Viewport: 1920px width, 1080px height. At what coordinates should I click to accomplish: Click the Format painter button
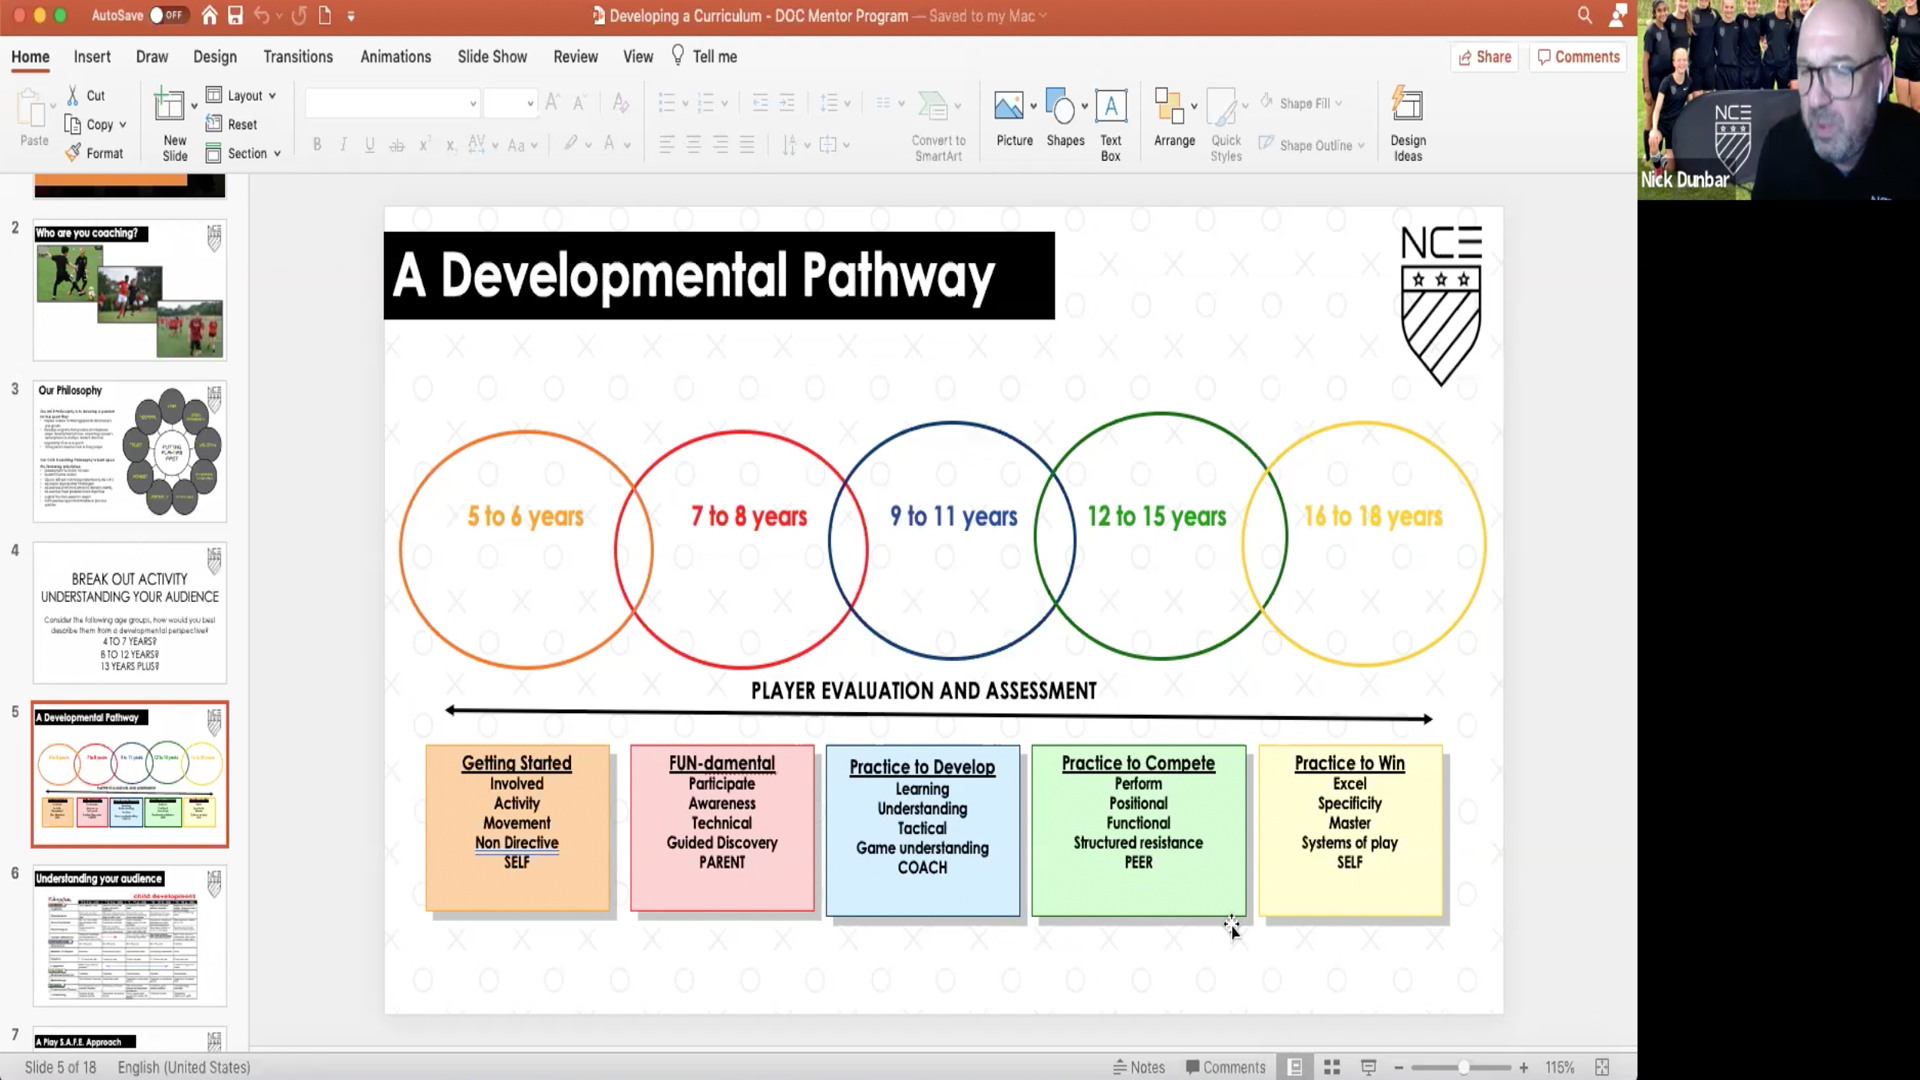94,153
